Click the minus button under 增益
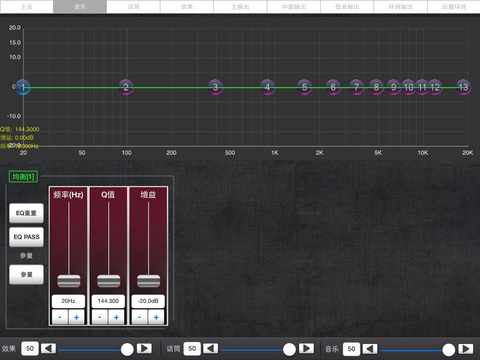Image resolution: width=480 pixels, height=360 pixels. pos(140,317)
